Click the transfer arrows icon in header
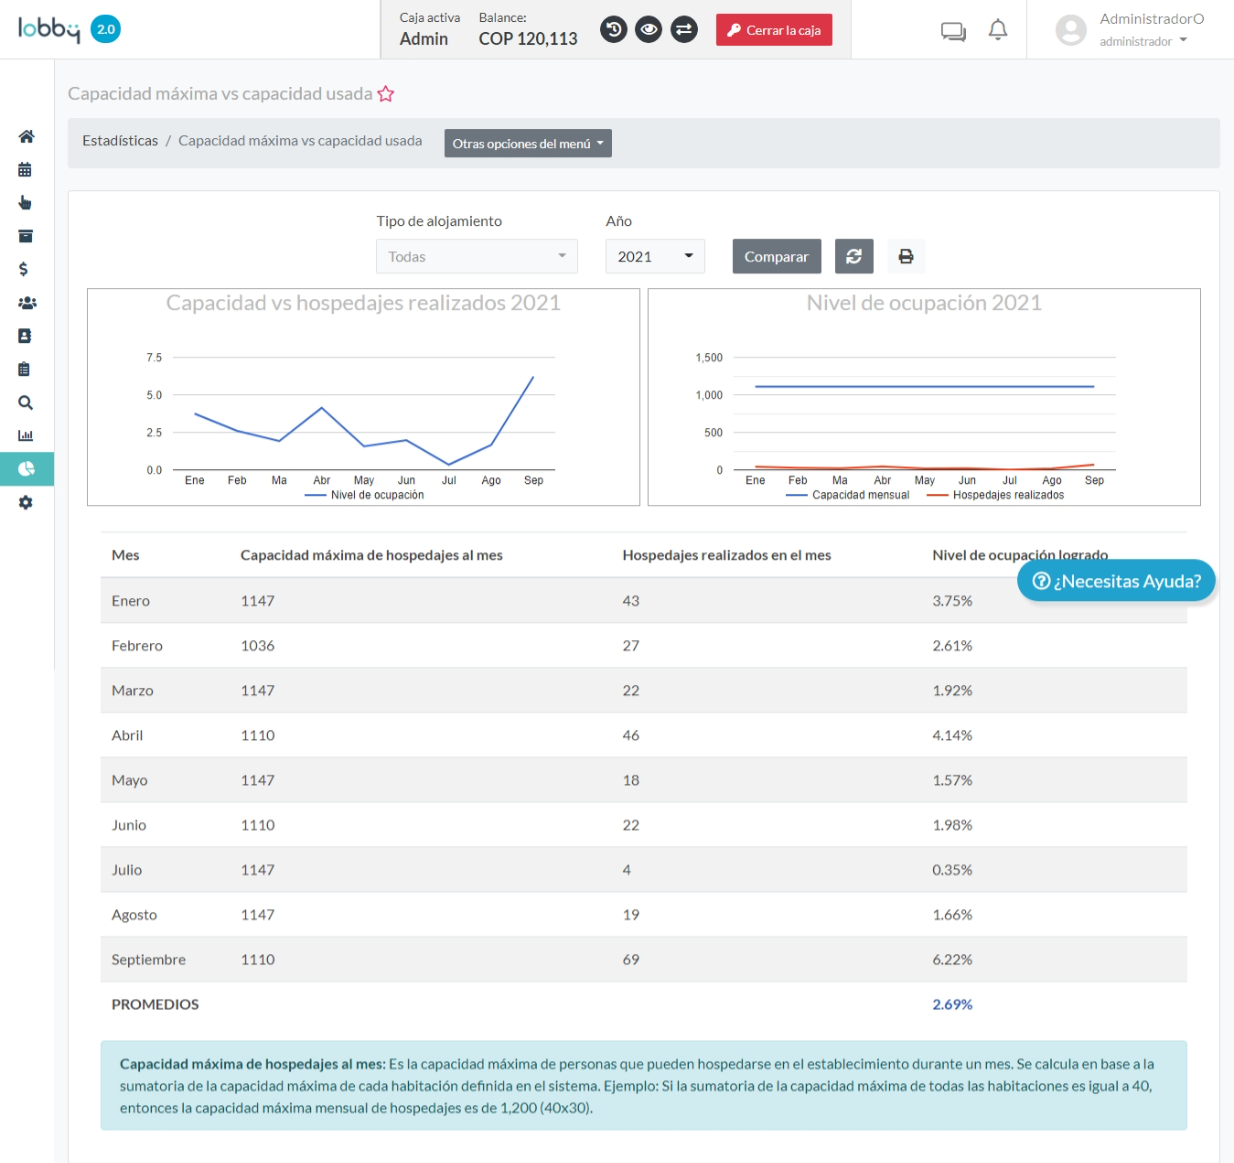This screenshot has height=1163, width=1234. click(x=684, y=30)
